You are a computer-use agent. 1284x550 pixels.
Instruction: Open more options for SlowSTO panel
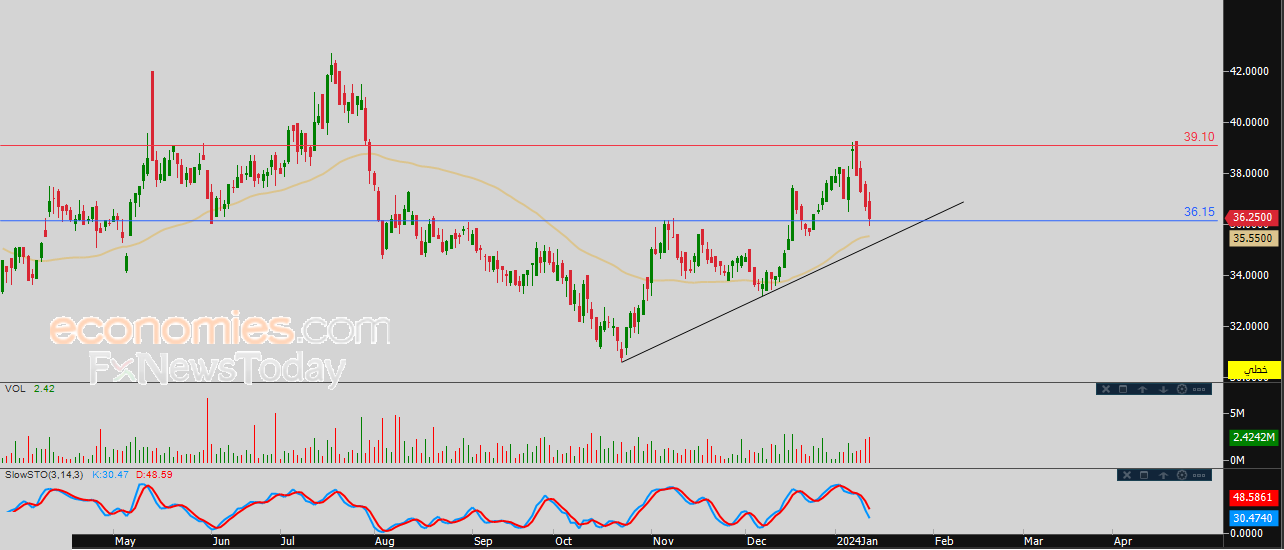[1199, 475]
